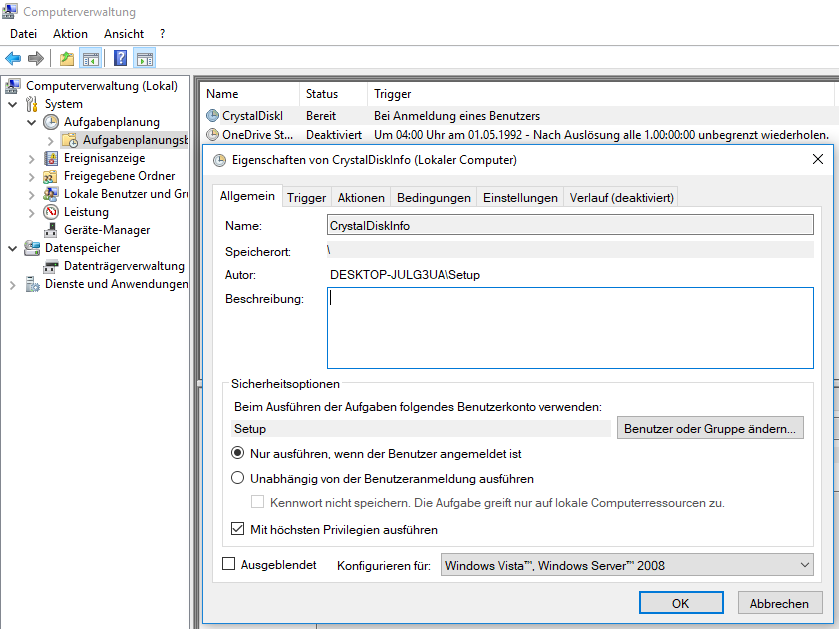This screenshot has width=839, height=629.
Task: Open the 'Konfigurieren für' dropdown
Action: [627, 566]
